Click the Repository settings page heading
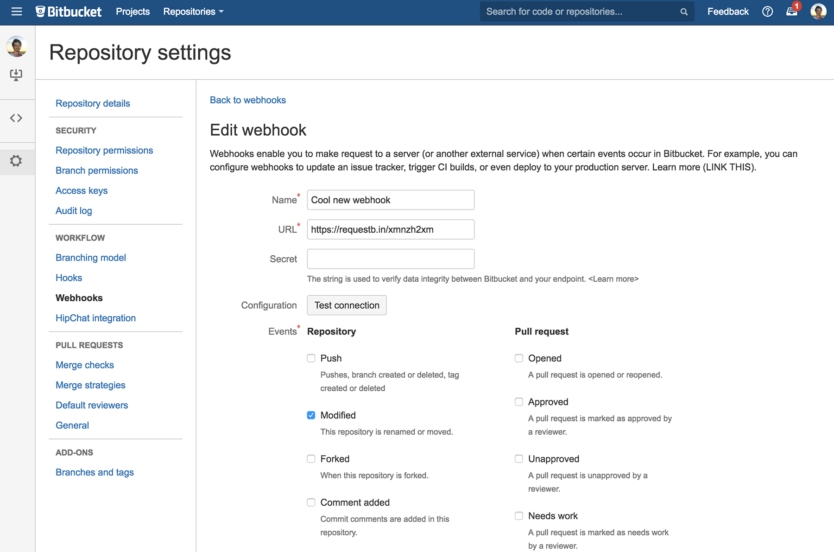834x552 pixels. pyautogui.click(x=140, y=53)
